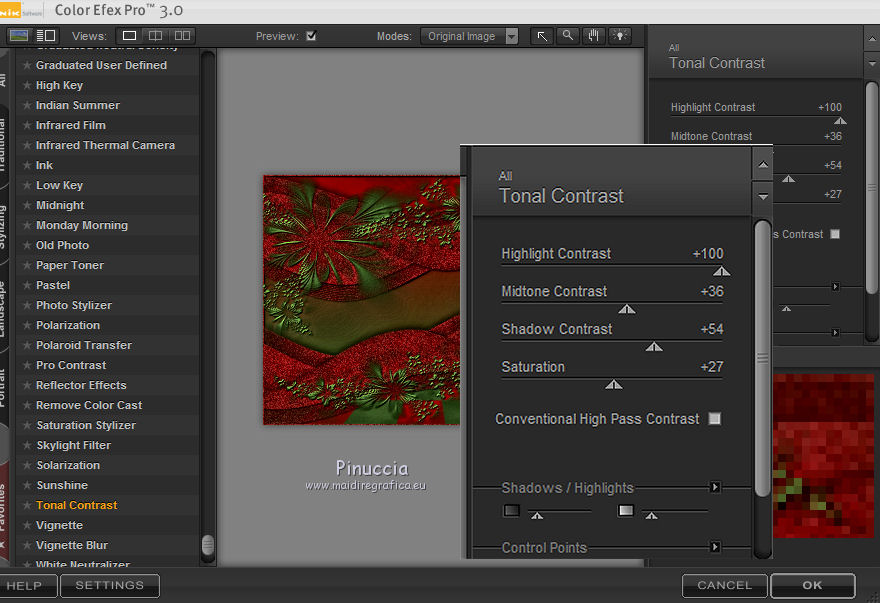Screen dimensions: 880x603
Task: Toggle favorite star for Paper Toner
Action: (26, 265)
